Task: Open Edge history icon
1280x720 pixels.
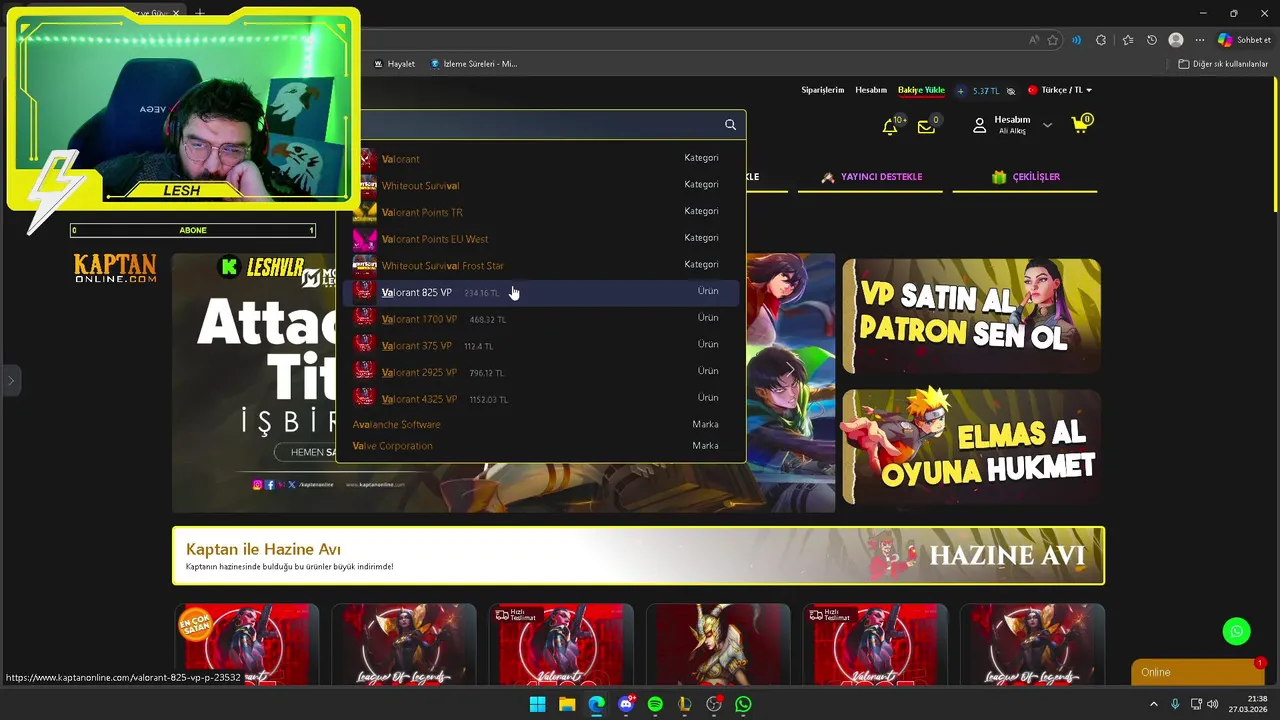Action: coord(1152,40)
